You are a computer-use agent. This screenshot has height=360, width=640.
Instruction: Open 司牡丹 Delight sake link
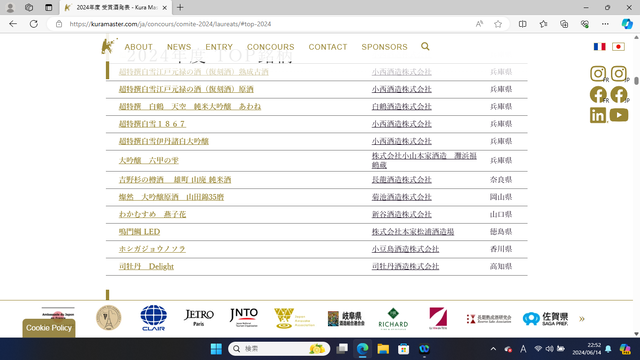point(146,267)
